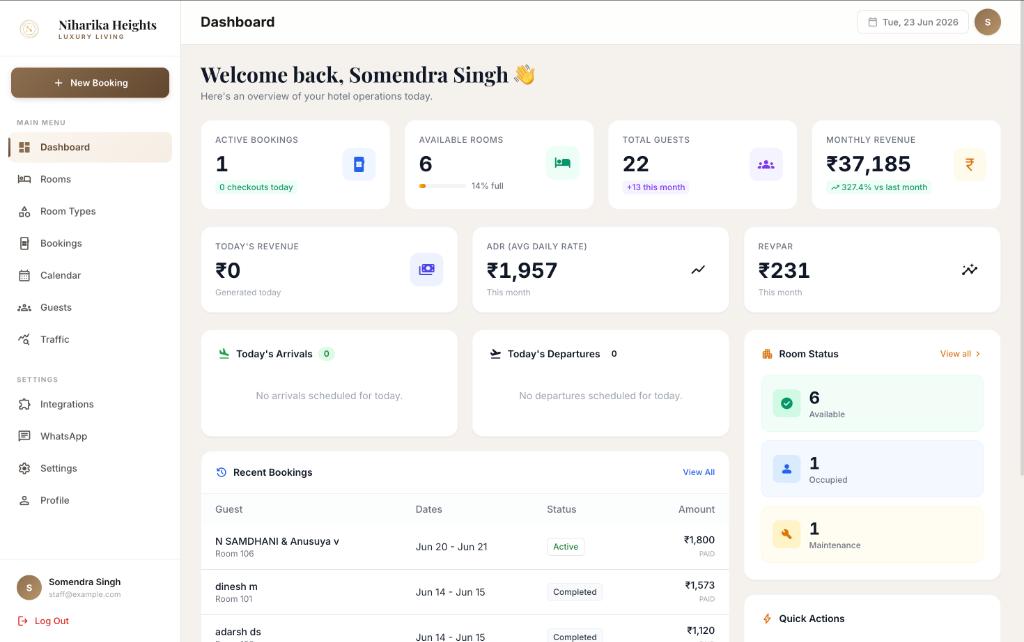Viewport: 1024px width, 642px height.
Task: Click the 1 Maintenance room status card
Action: [x=872, y=534]
